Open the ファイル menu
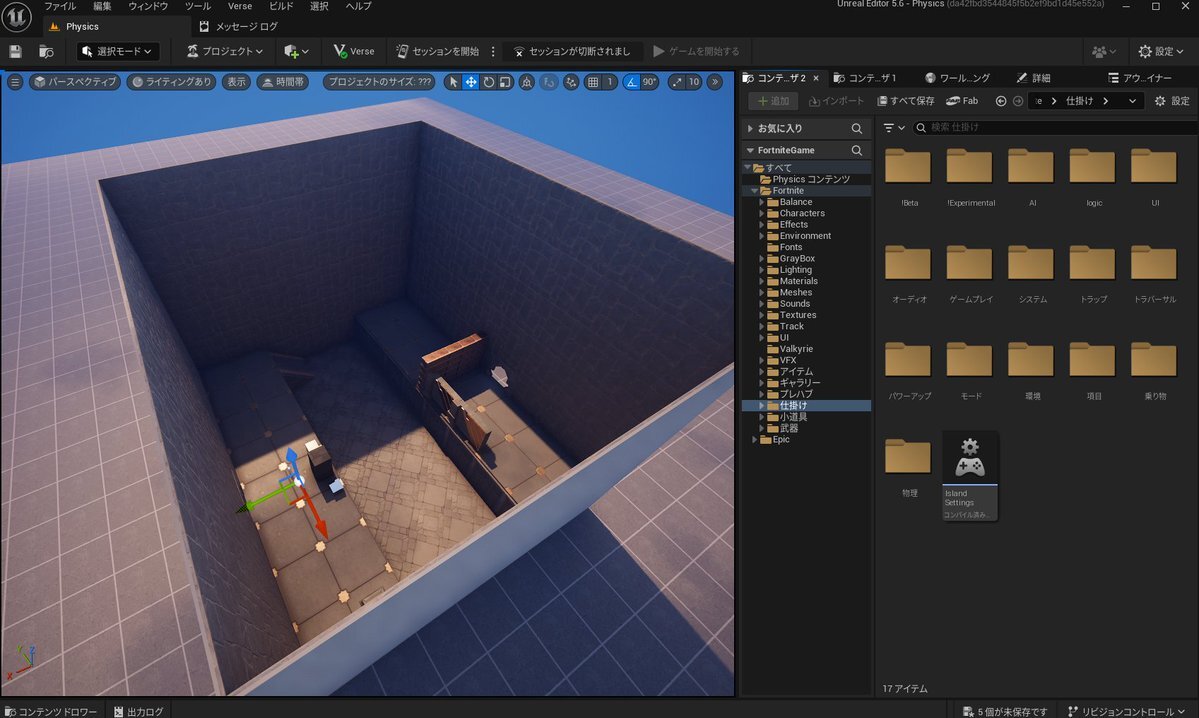Image resolution: width=1199 pixels, height=718 pixels. [60, 6]
